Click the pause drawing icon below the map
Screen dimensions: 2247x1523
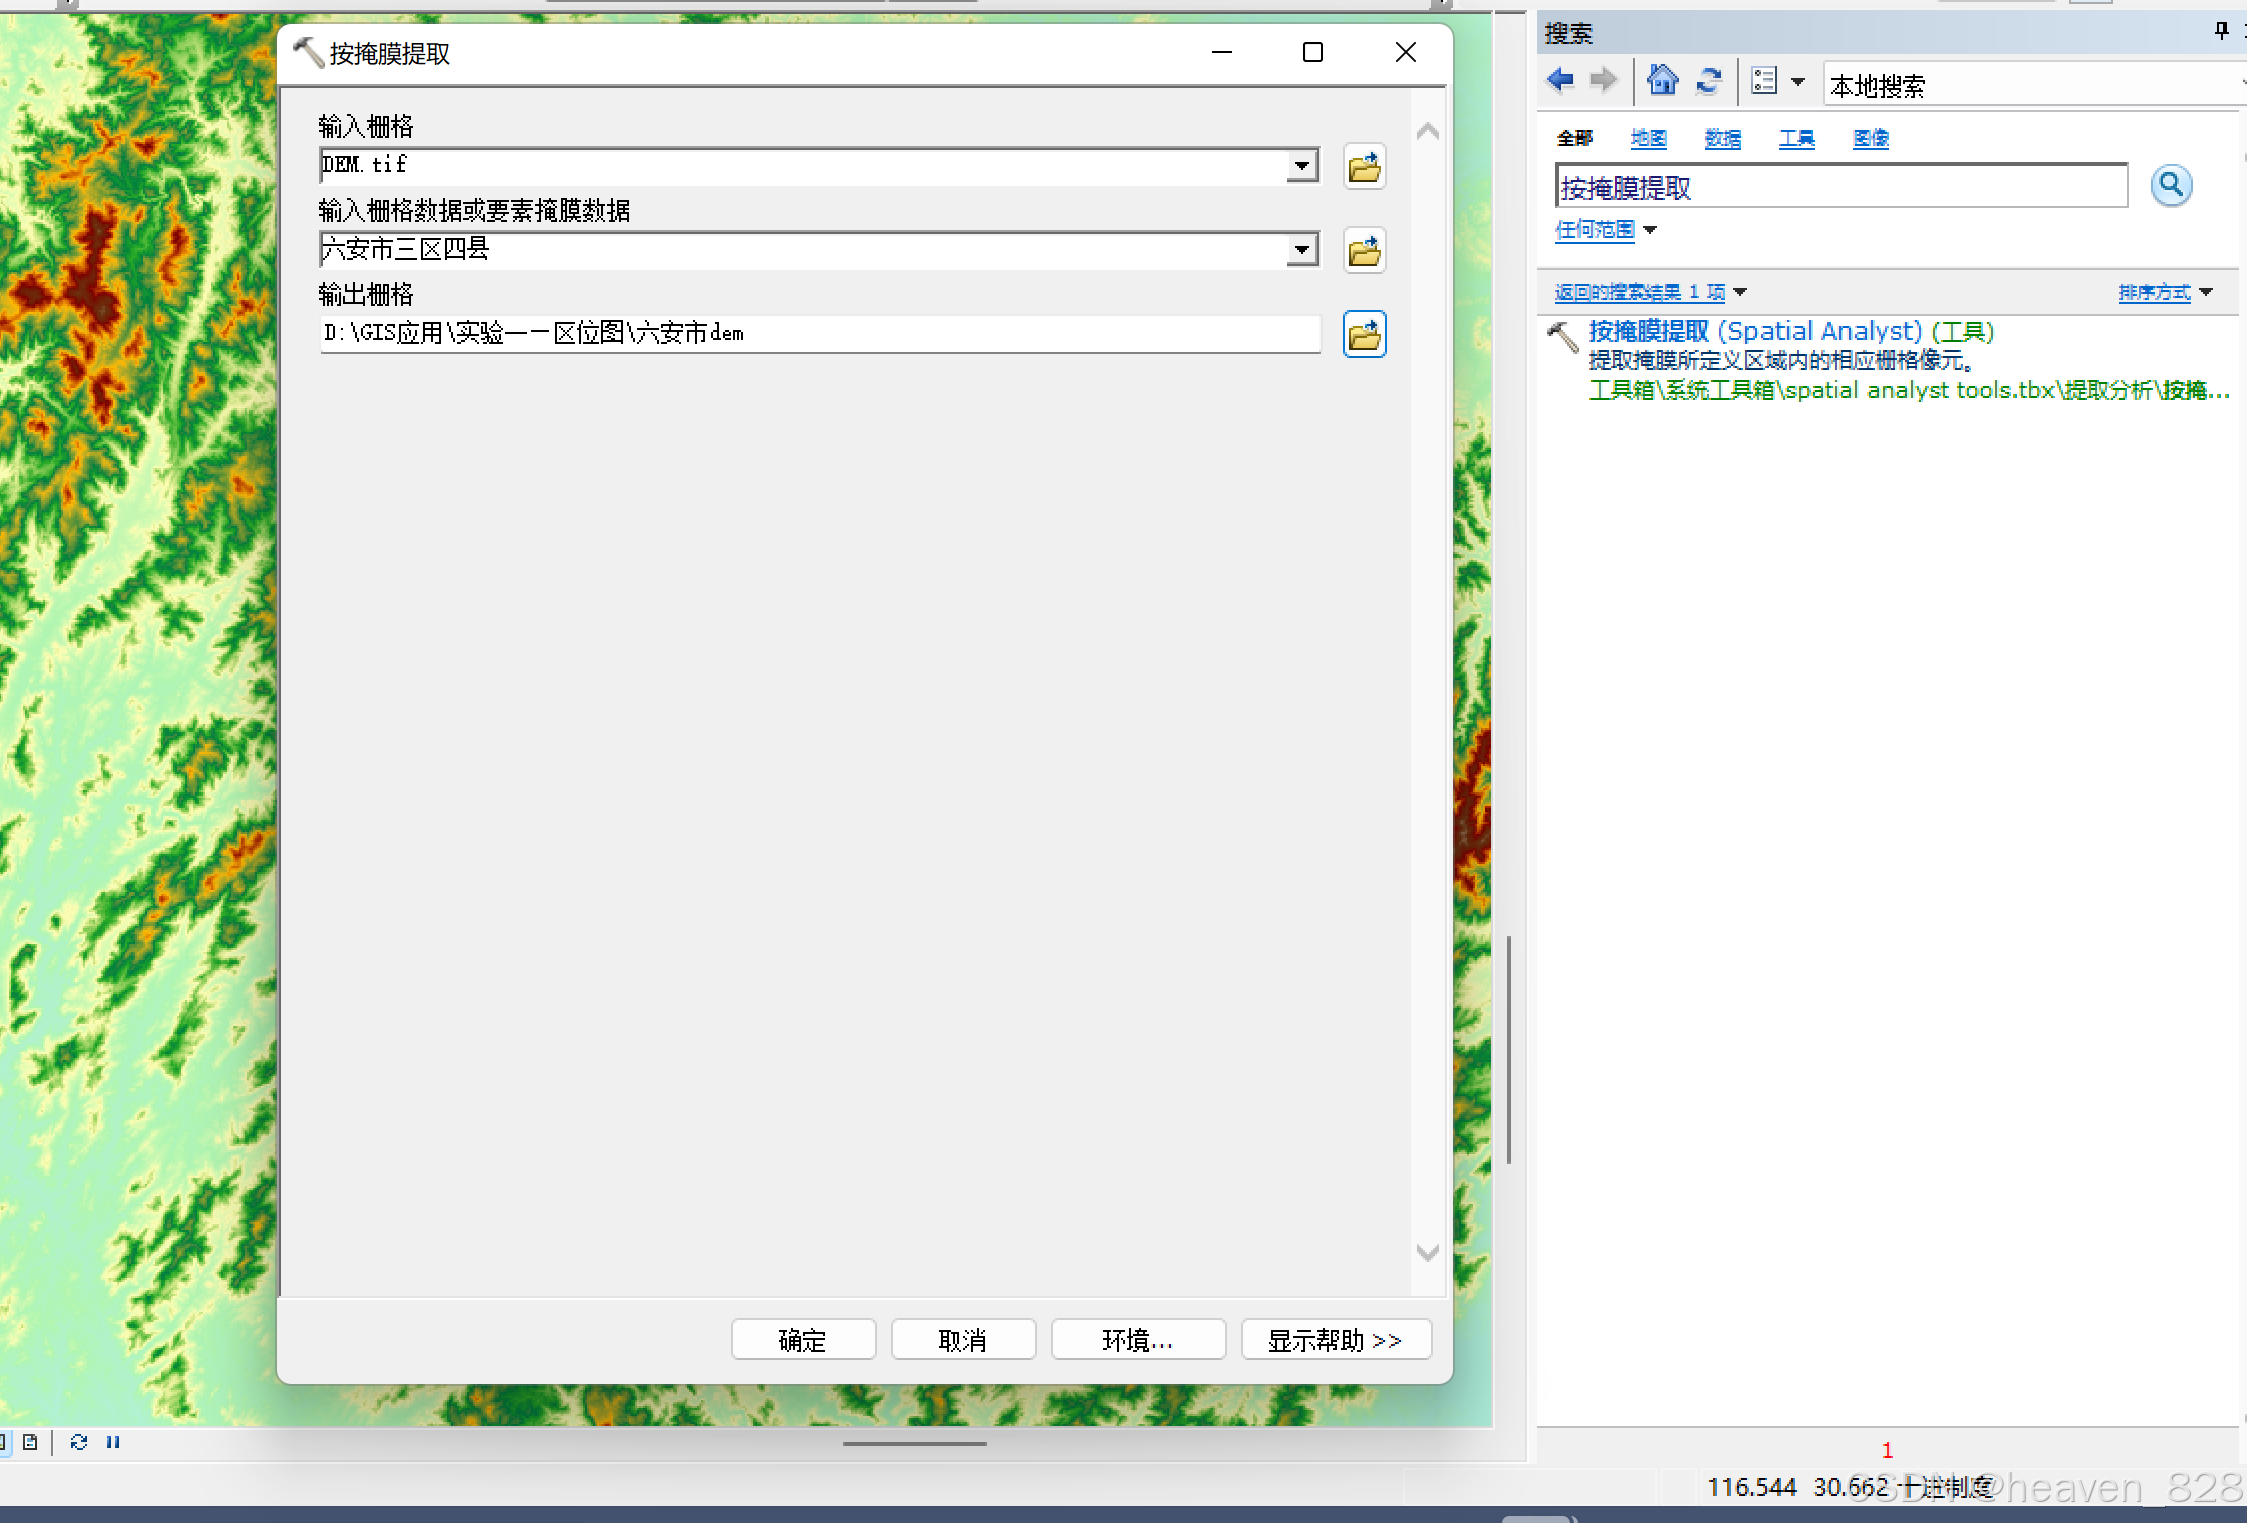(113, 1442)
